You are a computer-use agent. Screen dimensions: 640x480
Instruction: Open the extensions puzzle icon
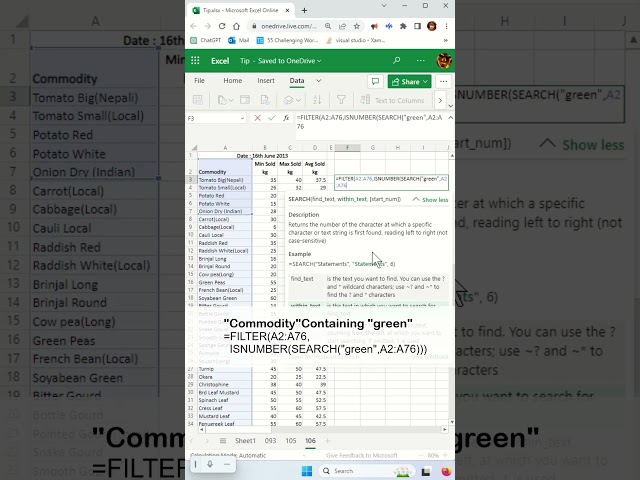coord(403,26)
